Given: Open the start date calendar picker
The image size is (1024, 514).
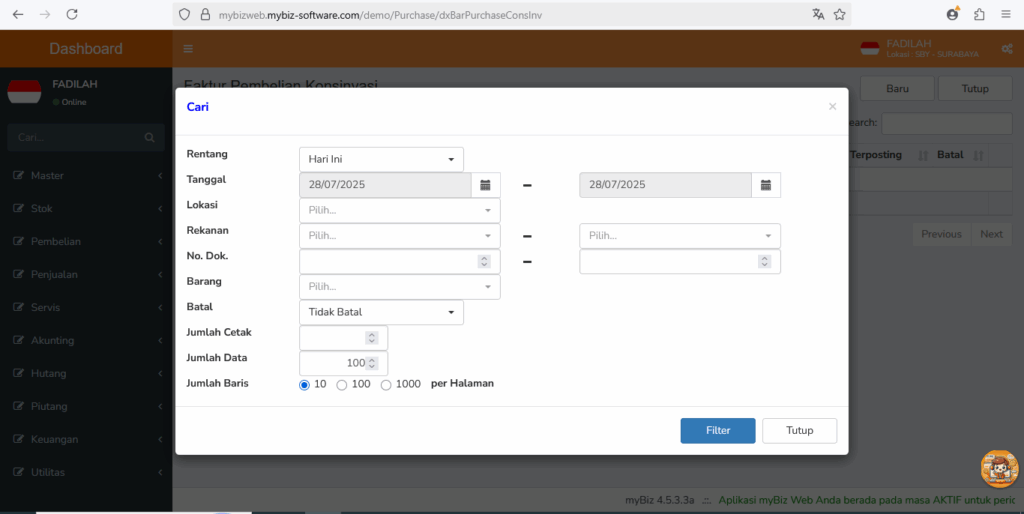Looking at the screenshot, I should point(485,185).
